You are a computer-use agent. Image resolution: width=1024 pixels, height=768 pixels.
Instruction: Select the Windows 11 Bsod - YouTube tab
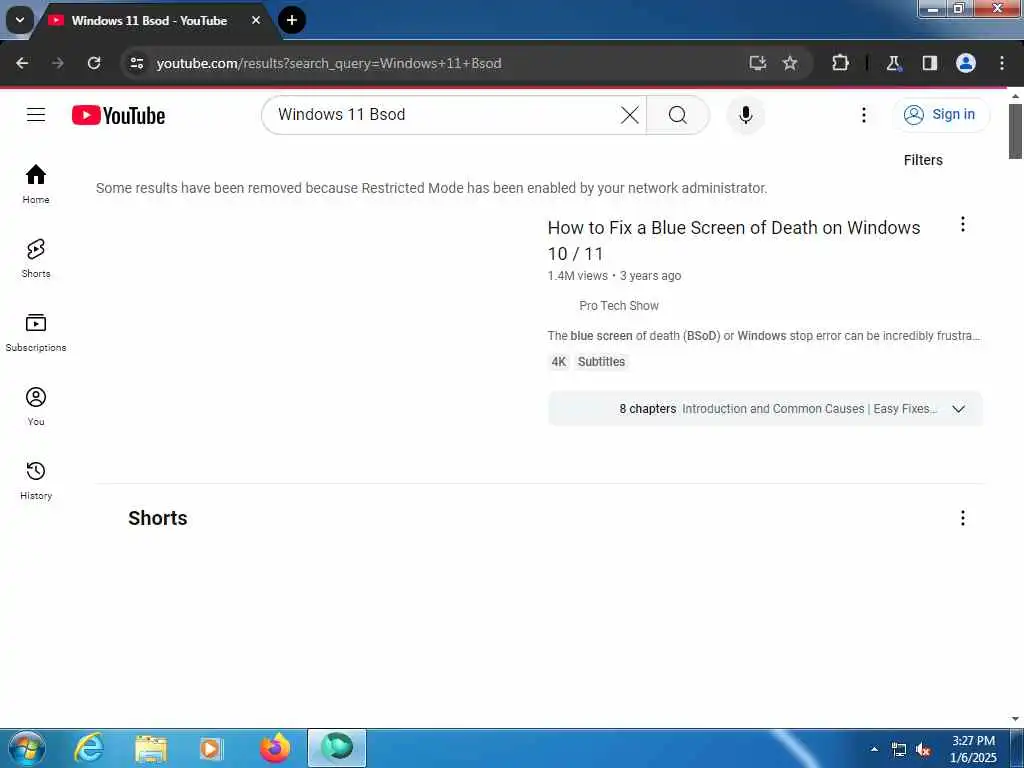[149, 21]
